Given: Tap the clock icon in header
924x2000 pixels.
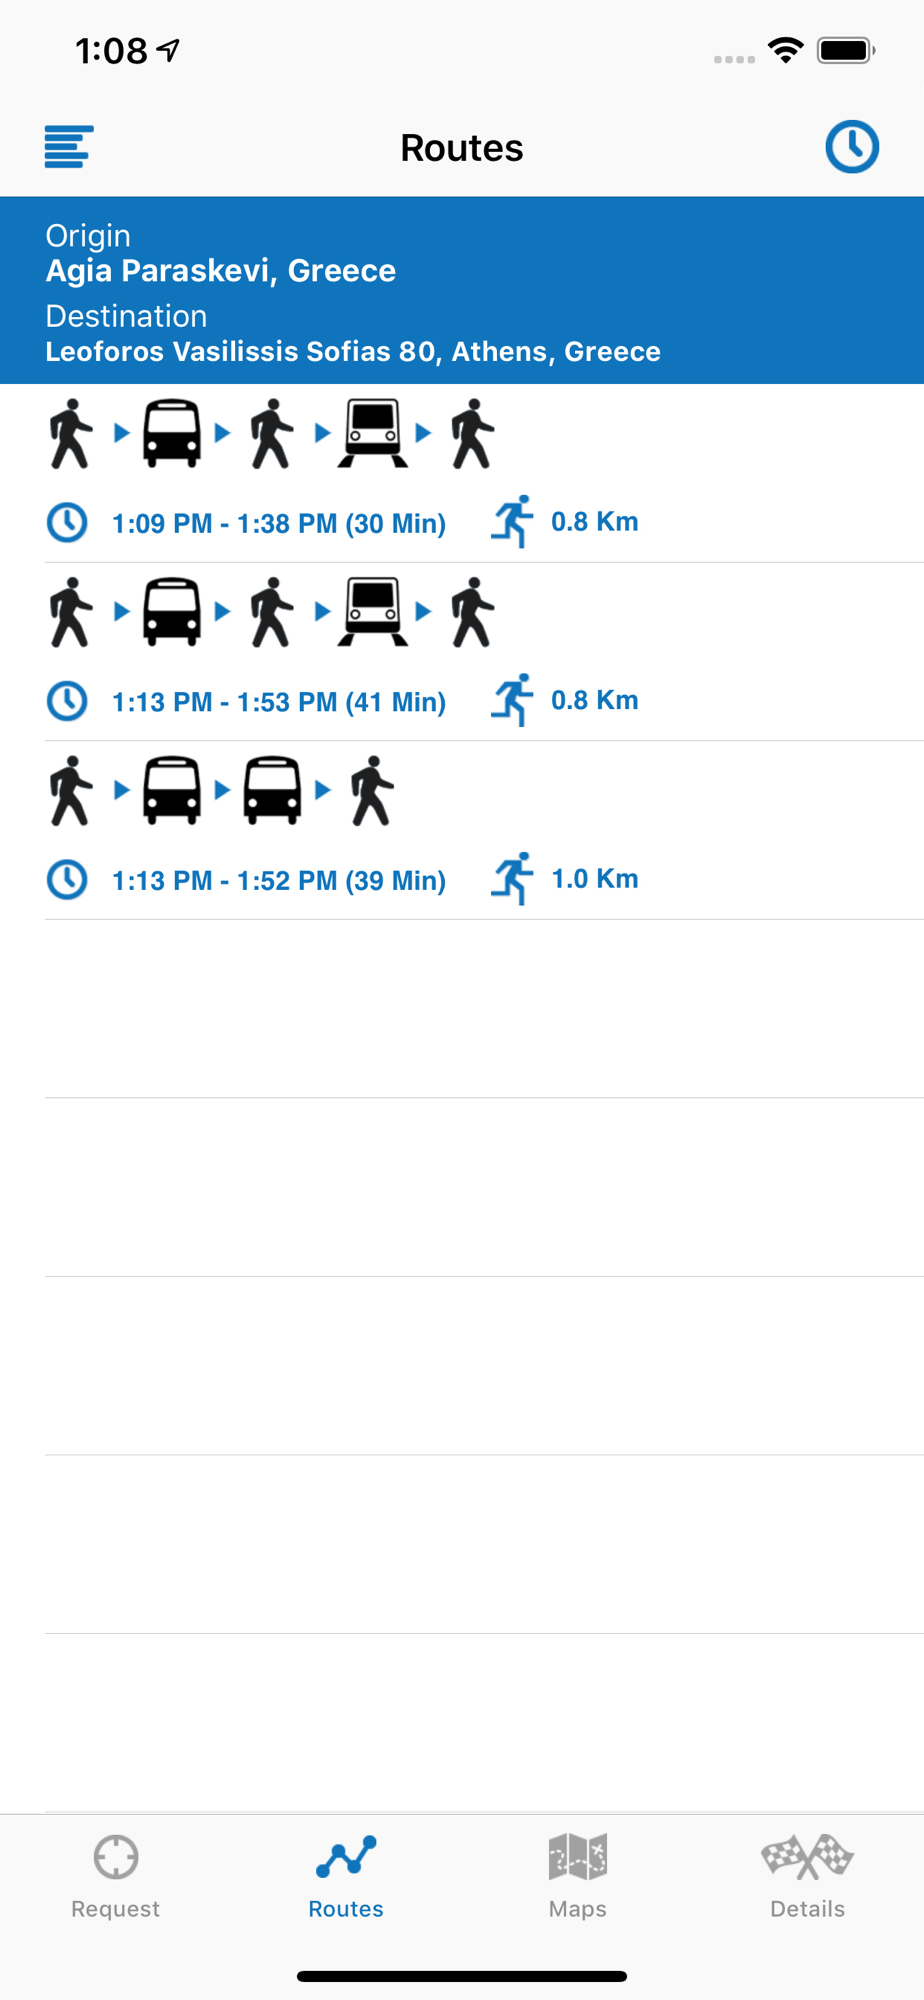Looking at the screenshot, I should 852,147.
